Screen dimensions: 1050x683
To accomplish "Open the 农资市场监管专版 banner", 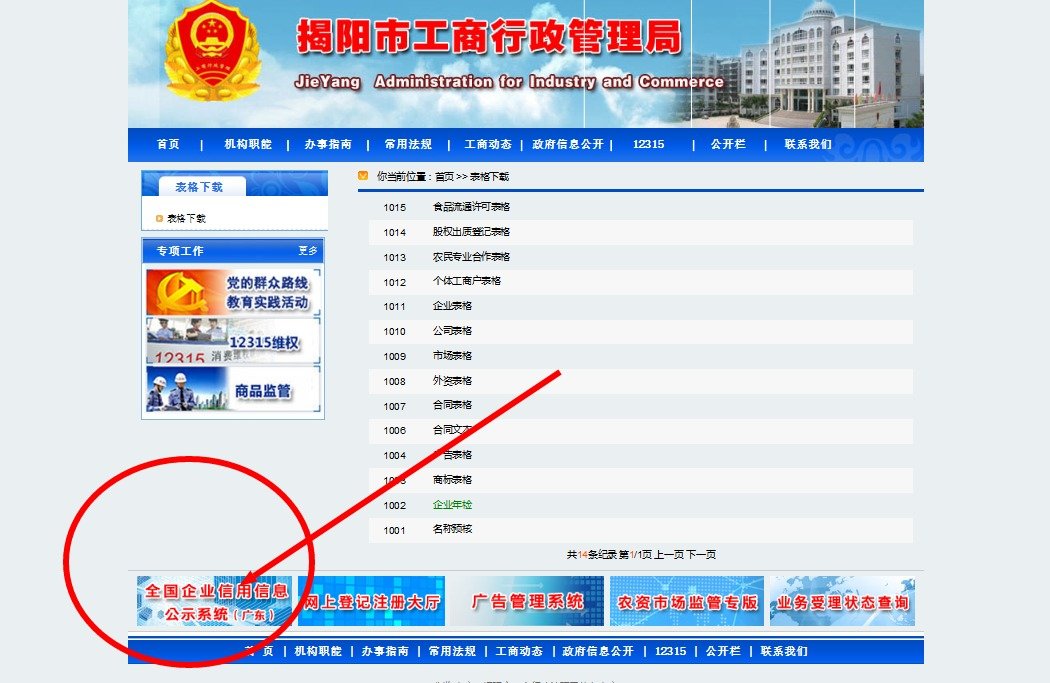I will tap(684, 599).
